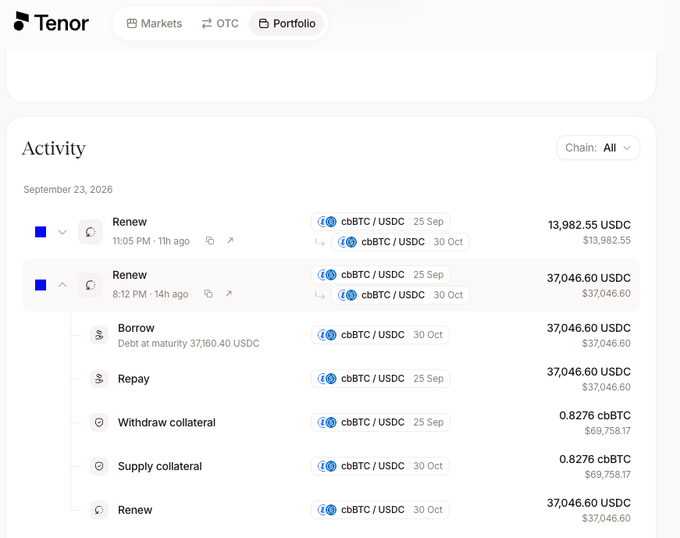Open the Borrow row cbBTC / USDC pill
680x538 pixels.
(x=380, y=335)
